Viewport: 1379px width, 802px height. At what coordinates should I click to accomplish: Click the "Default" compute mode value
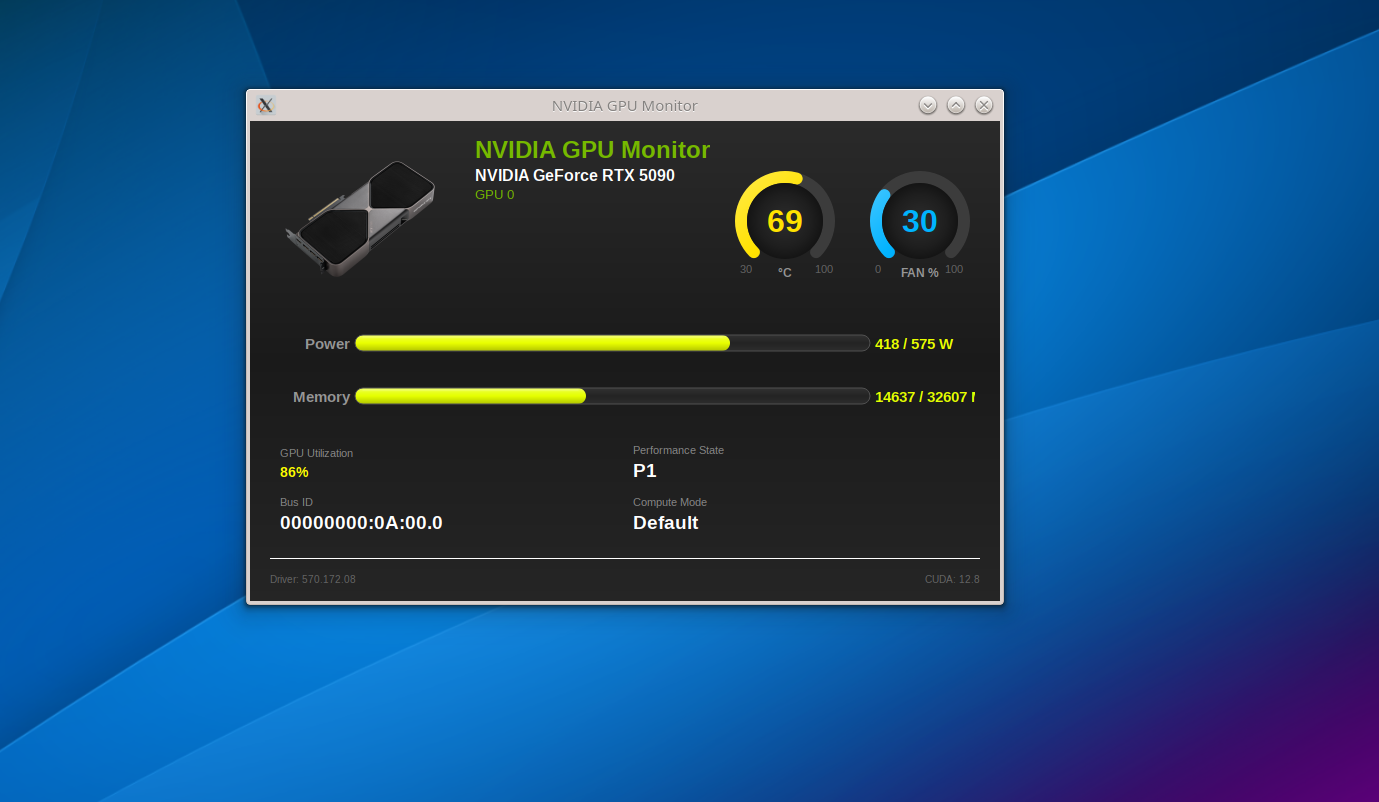click(x=666, y=523)
